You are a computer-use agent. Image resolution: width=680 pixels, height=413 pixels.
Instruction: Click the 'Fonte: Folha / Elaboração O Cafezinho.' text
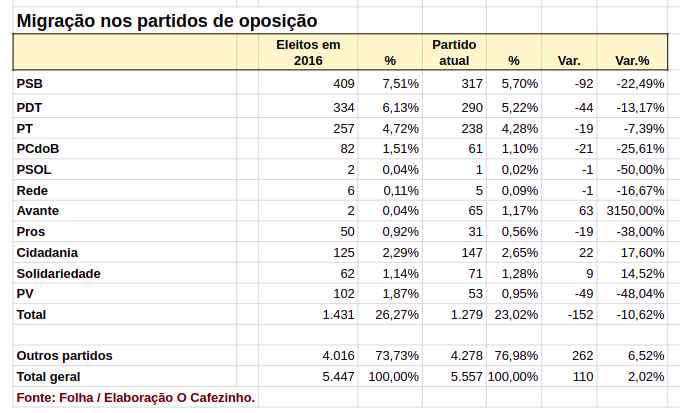136,397
